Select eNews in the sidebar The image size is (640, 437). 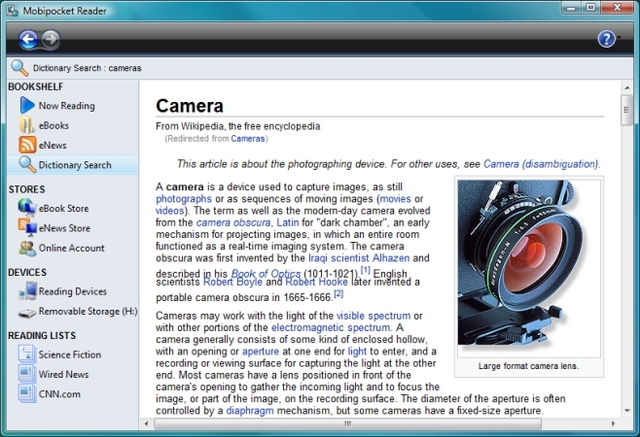point(52,145)
